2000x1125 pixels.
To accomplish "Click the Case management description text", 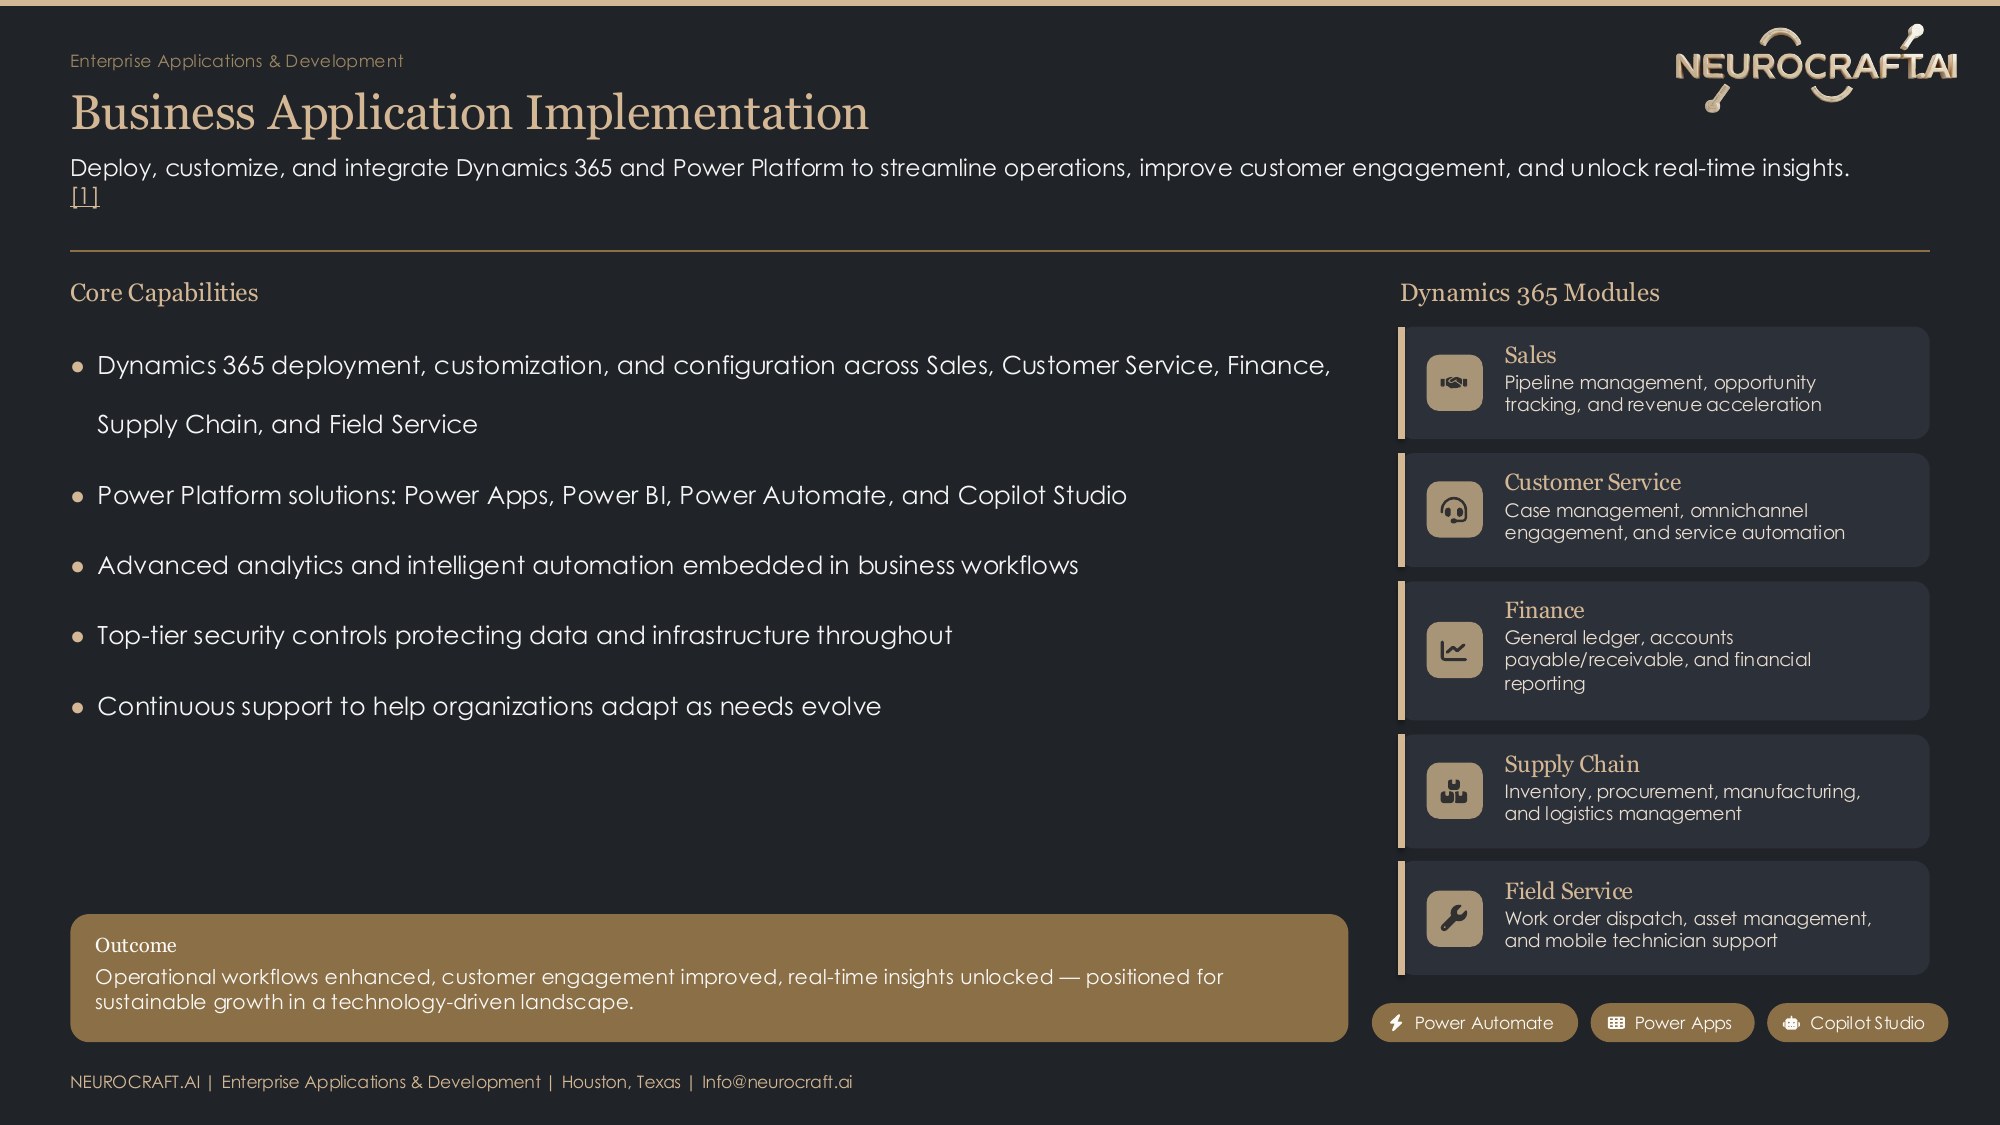I will 1674,521.
